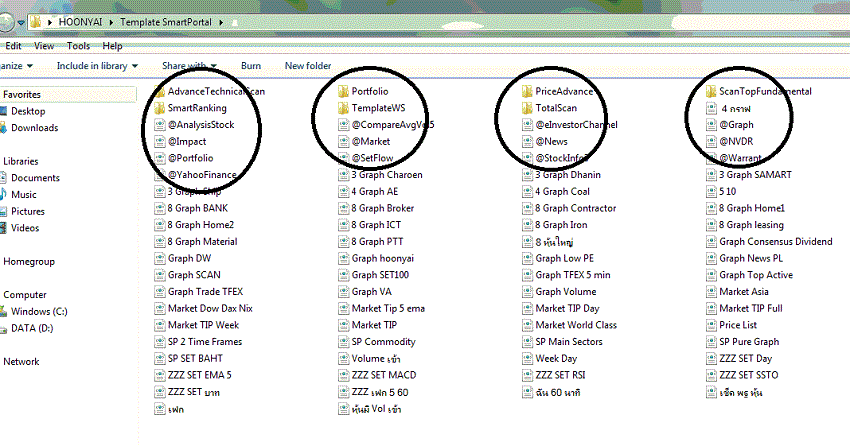Click the 8 Graph Broker file icon

coord(343,208)
